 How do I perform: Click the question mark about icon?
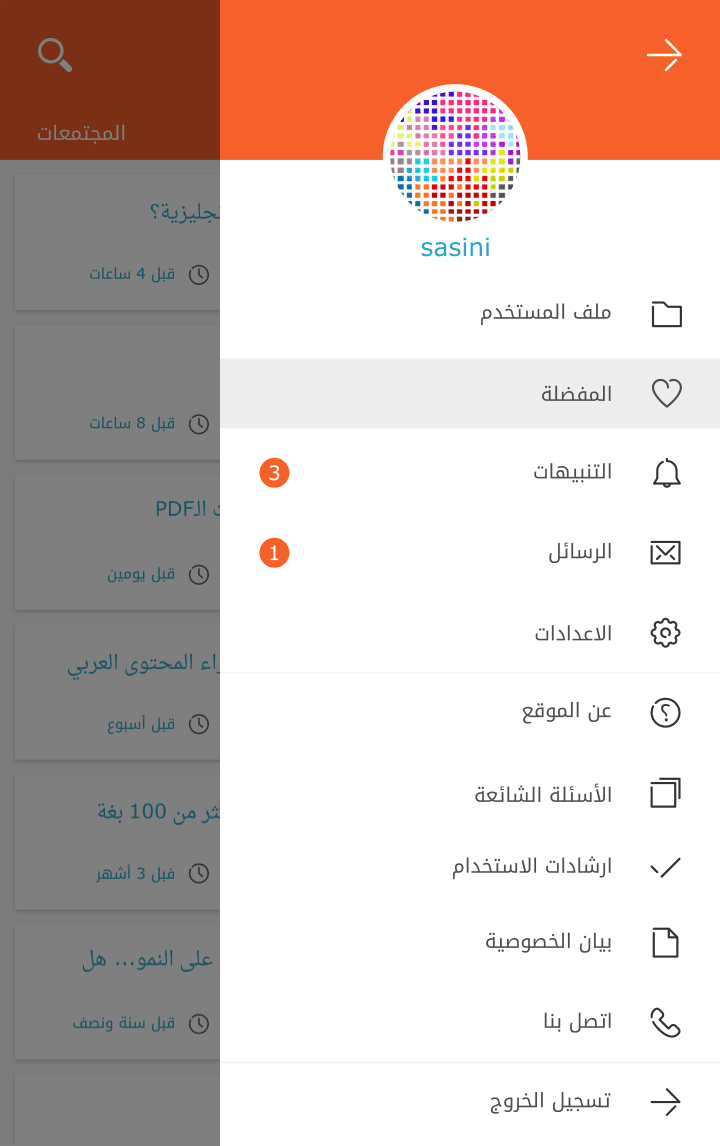[x=666, y=712]
